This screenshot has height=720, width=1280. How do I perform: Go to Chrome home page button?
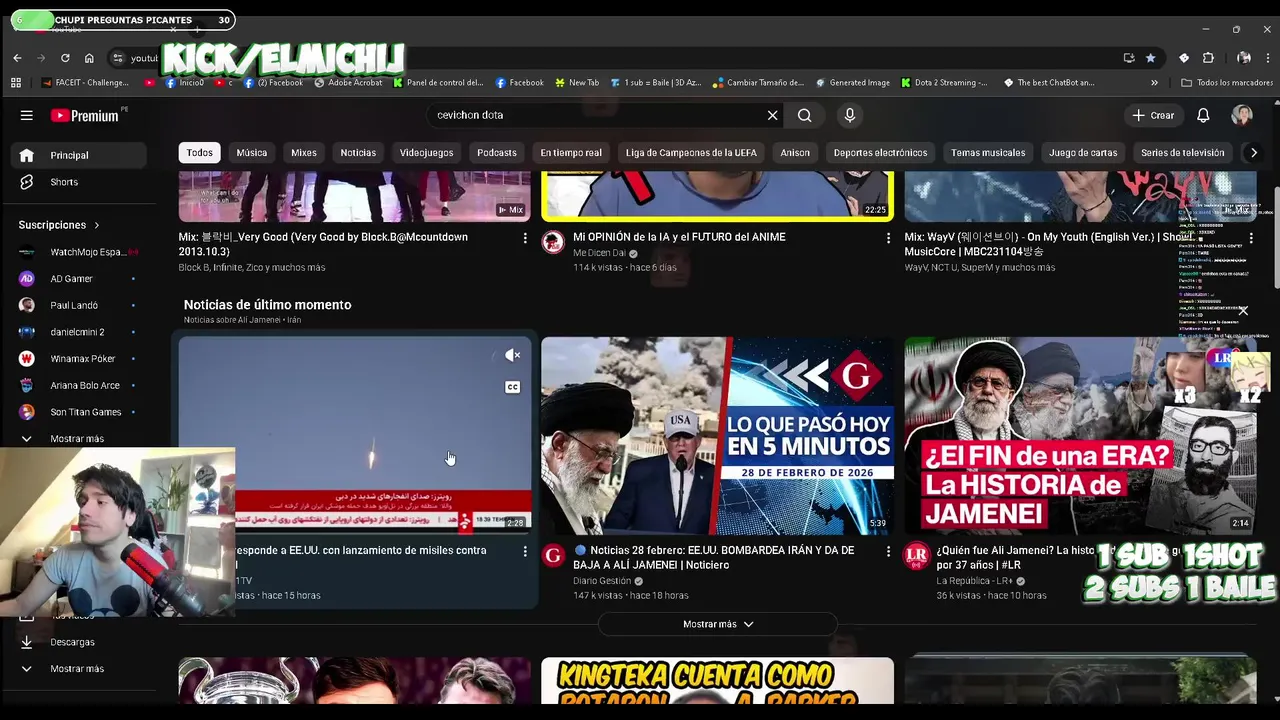tap(89, 58)
